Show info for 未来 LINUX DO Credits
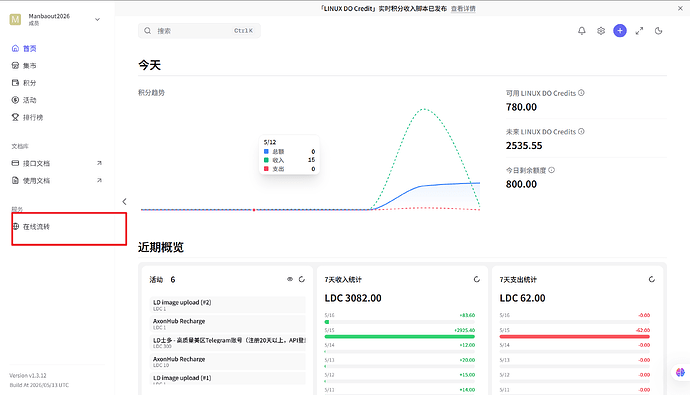690x395 pixels. 581,132
